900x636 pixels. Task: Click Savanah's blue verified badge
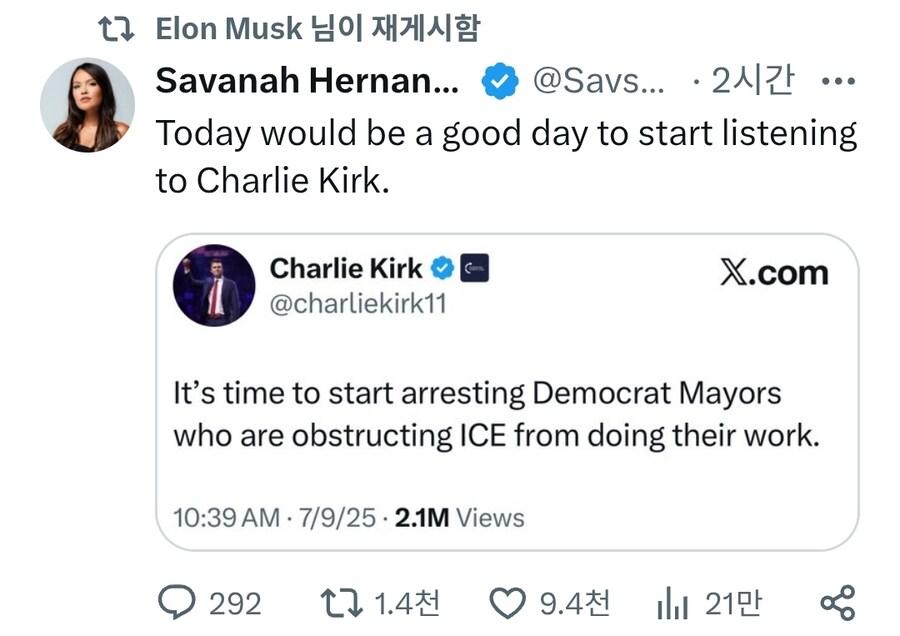pos(499,82)
